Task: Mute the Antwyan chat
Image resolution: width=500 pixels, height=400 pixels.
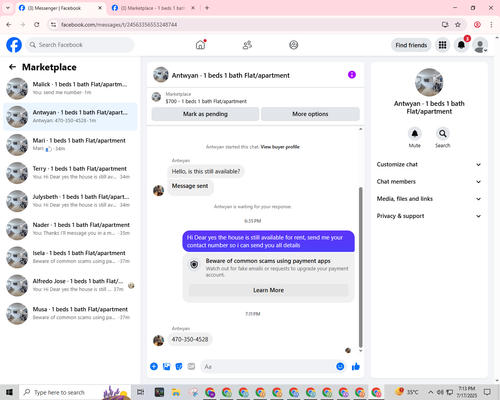Action: [x=414, y=134]
